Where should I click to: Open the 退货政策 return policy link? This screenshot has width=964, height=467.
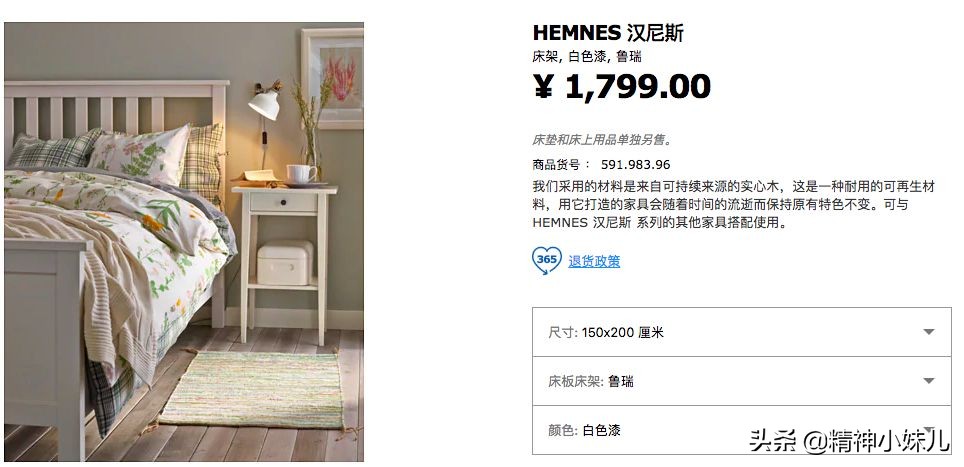point(594,261)
